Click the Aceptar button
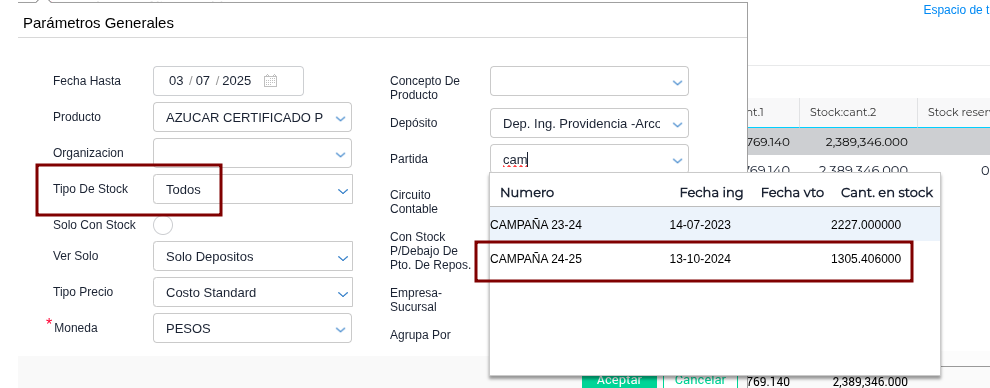 (x=619, y=380)
